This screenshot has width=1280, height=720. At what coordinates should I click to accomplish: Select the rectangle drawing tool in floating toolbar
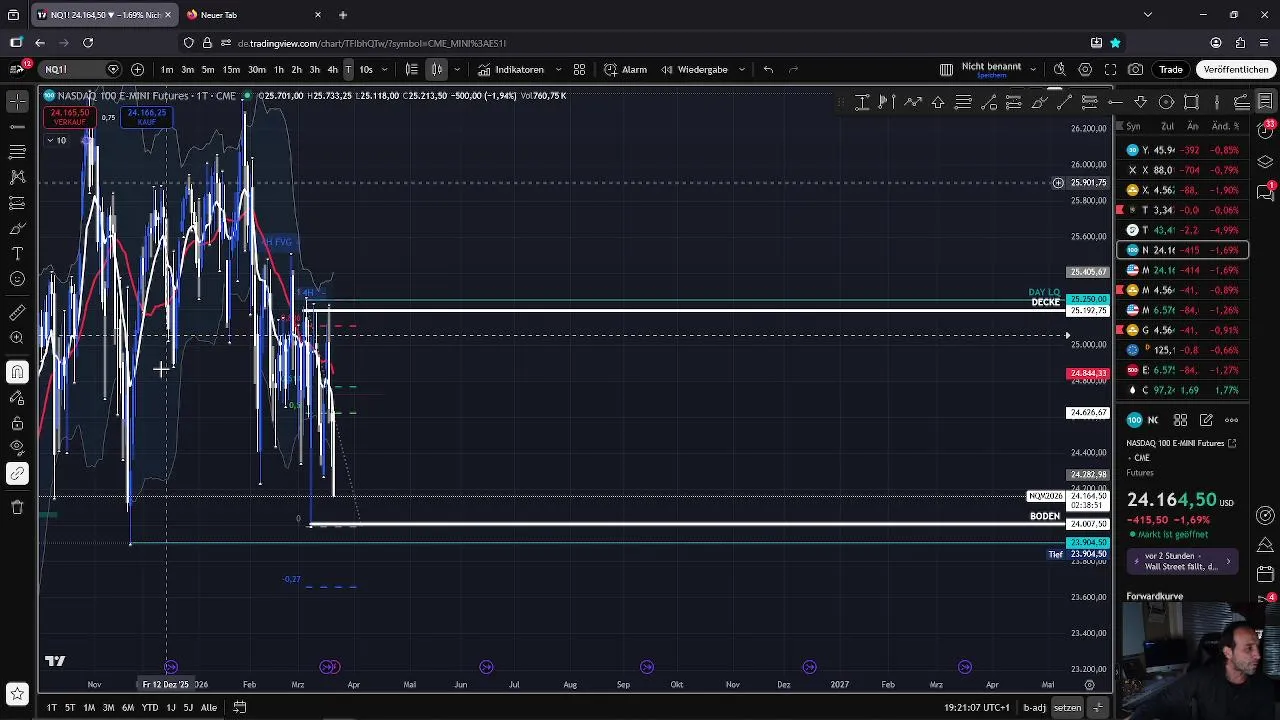(1191, 102)
